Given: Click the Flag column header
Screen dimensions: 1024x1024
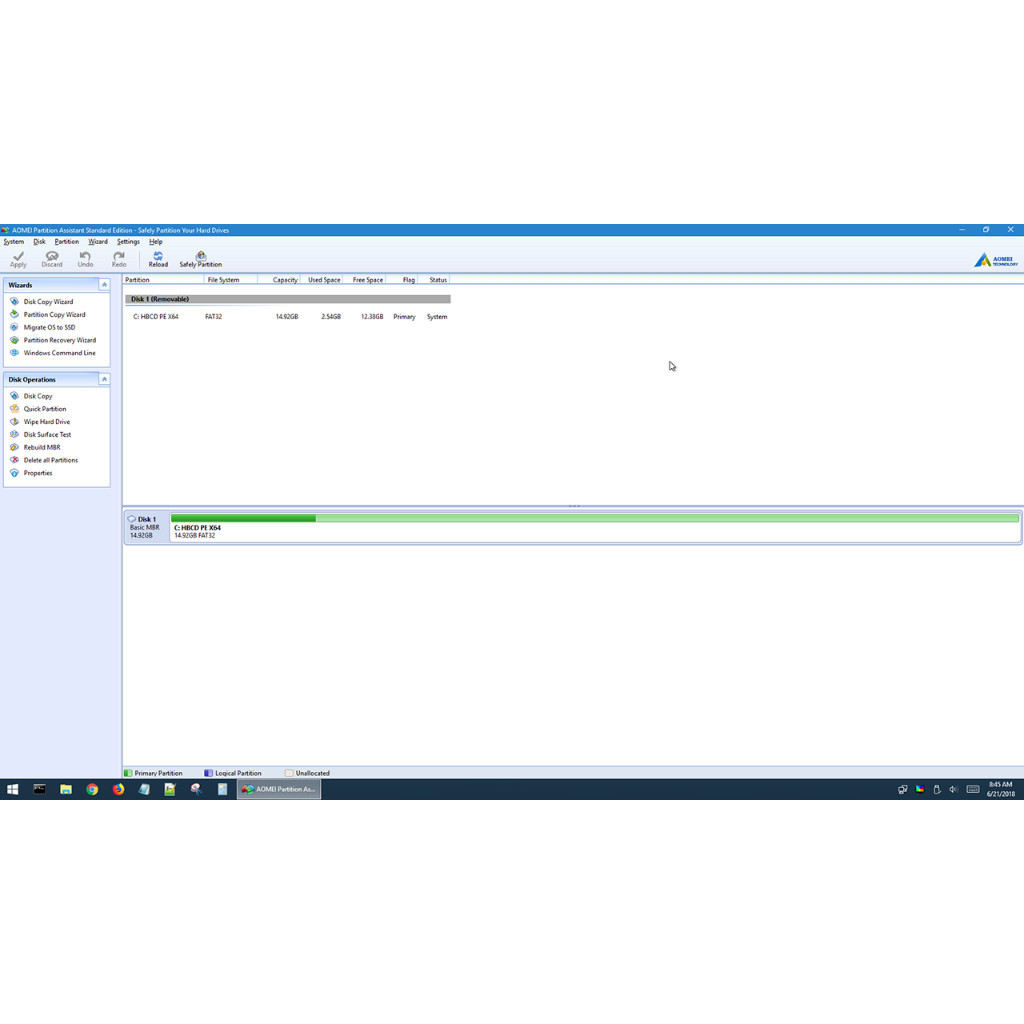Looking at the screenshot, I should [x=402, y=280].
